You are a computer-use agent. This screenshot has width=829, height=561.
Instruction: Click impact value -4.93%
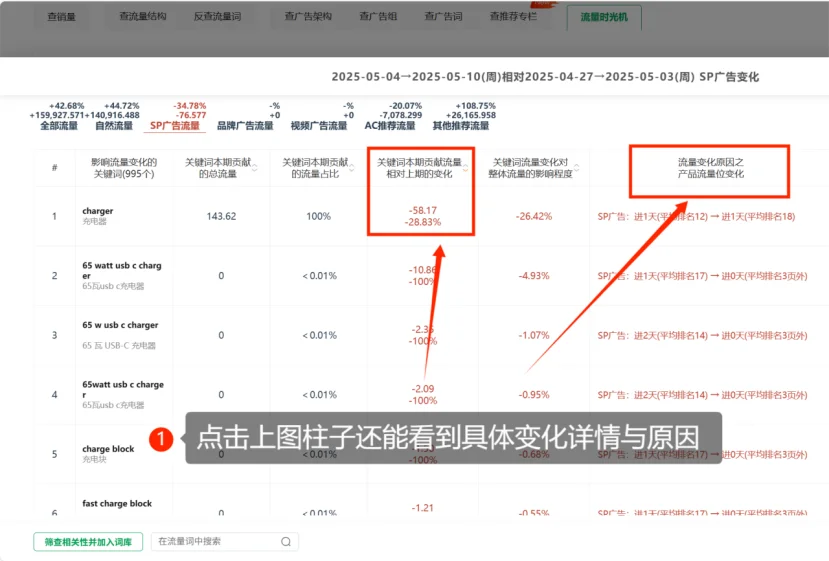coord(534,275)
